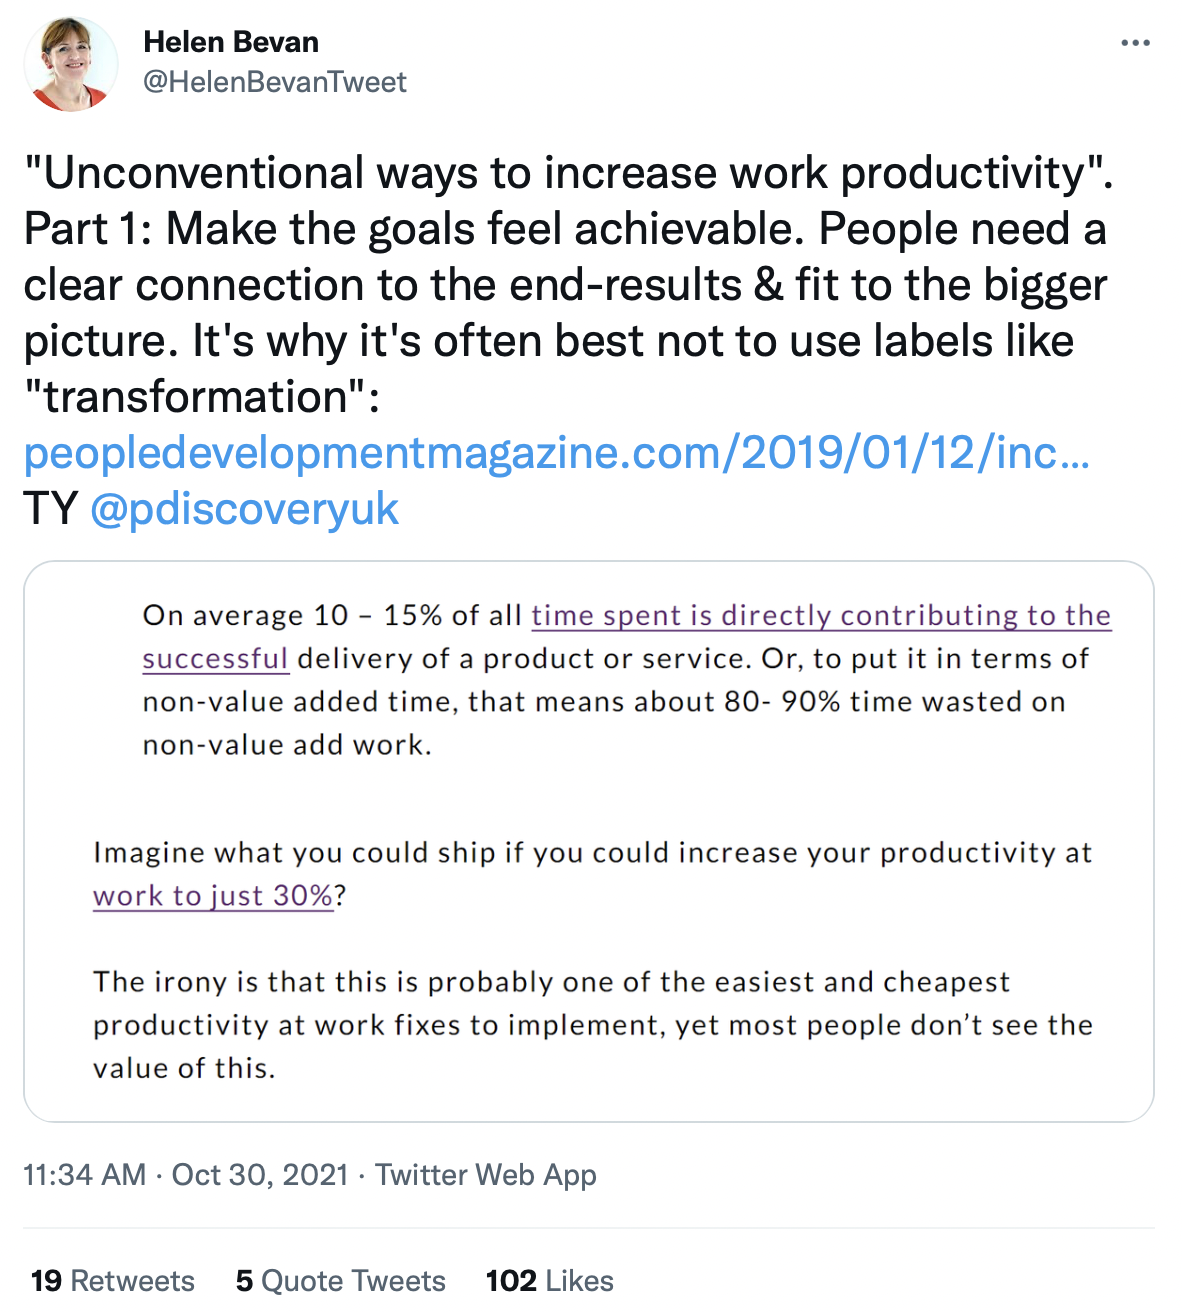Screen dimensions: 1182x1312
Task: Click the underlined 'successful' link text
Action: click(215, 659)
